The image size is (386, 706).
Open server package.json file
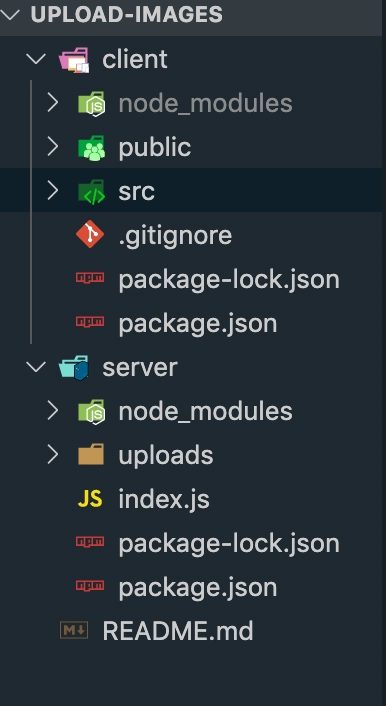[198, 588]
